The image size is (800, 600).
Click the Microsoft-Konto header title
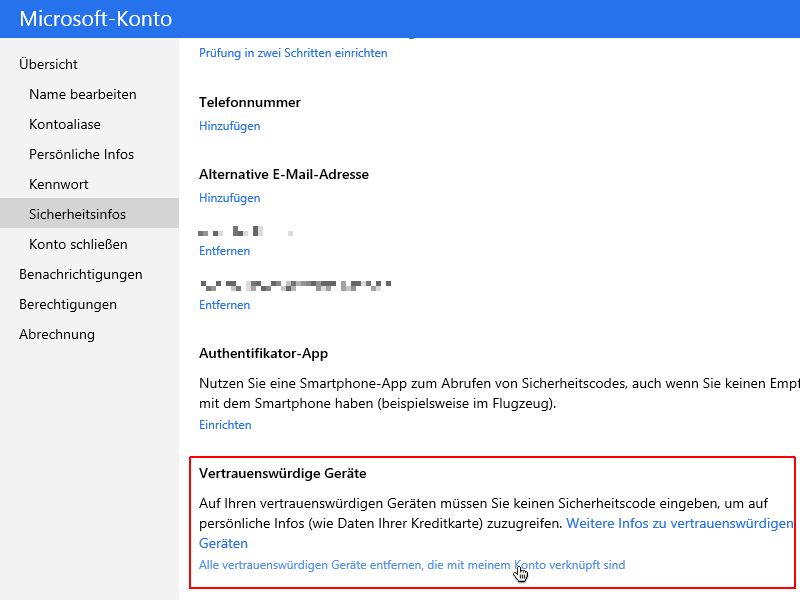96,19
